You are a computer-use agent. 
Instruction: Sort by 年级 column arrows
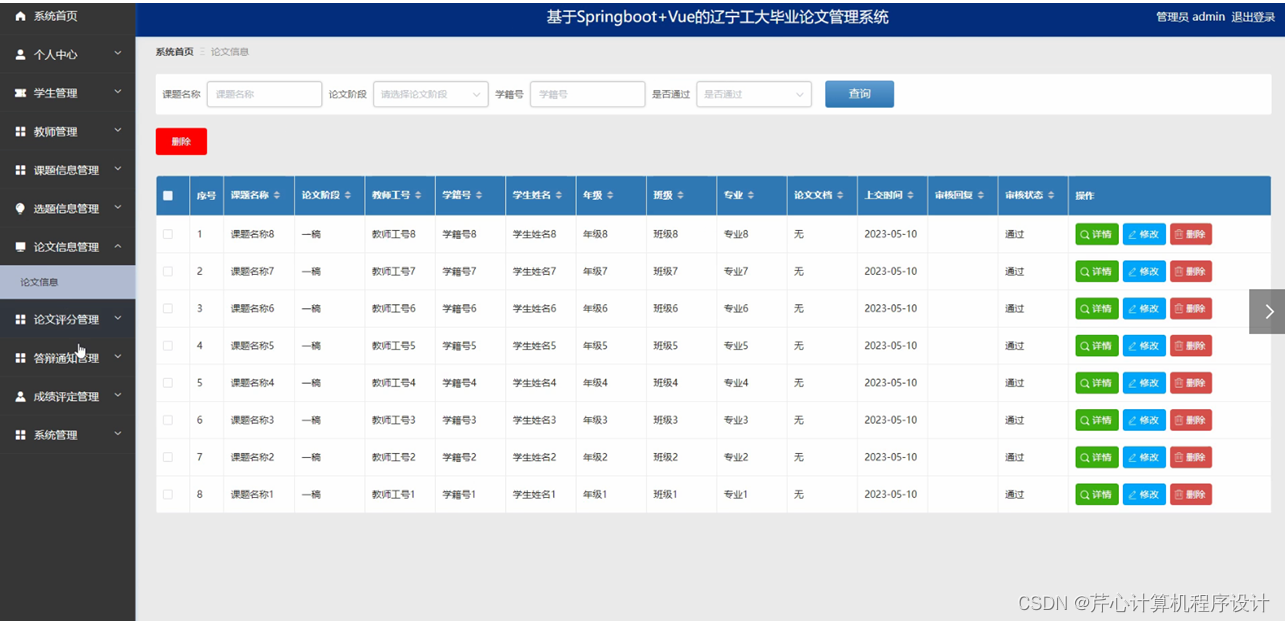[x=610, y=195]
